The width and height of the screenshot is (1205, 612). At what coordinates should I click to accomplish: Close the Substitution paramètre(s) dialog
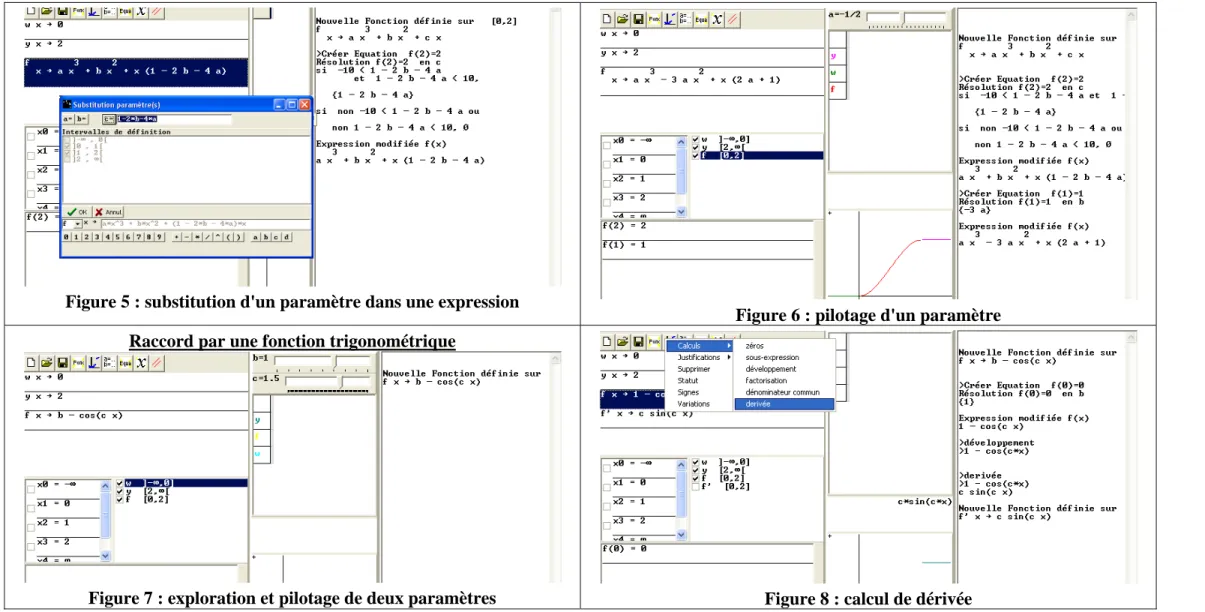[305, 104]
